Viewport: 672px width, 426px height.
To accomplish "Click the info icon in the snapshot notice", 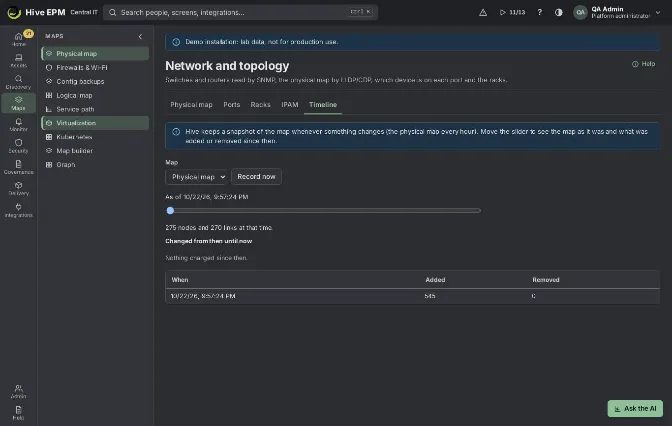I will click(x=176, y=132).
